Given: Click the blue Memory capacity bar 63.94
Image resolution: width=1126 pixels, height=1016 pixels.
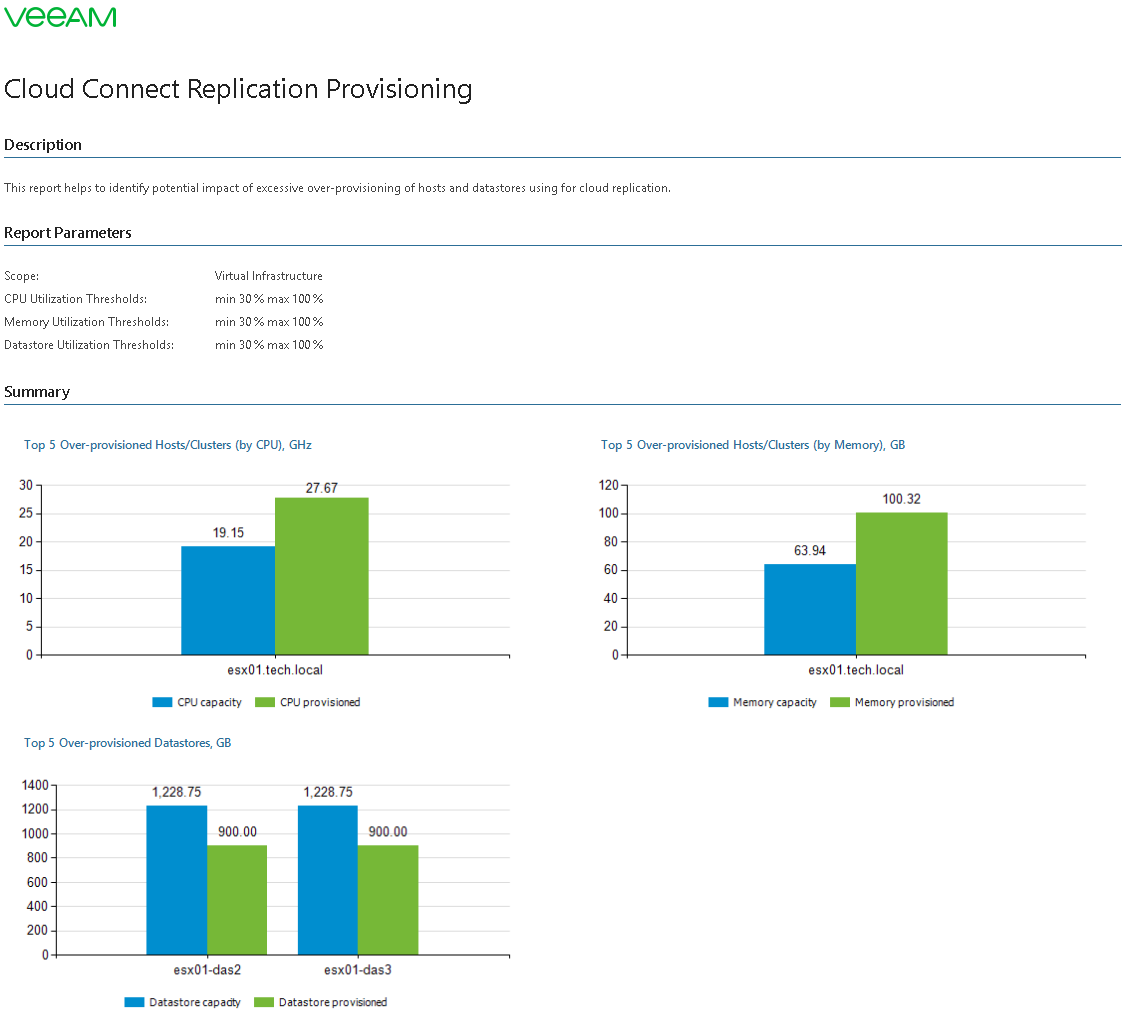Looking at the screenshot, I should tap(810, 610).
